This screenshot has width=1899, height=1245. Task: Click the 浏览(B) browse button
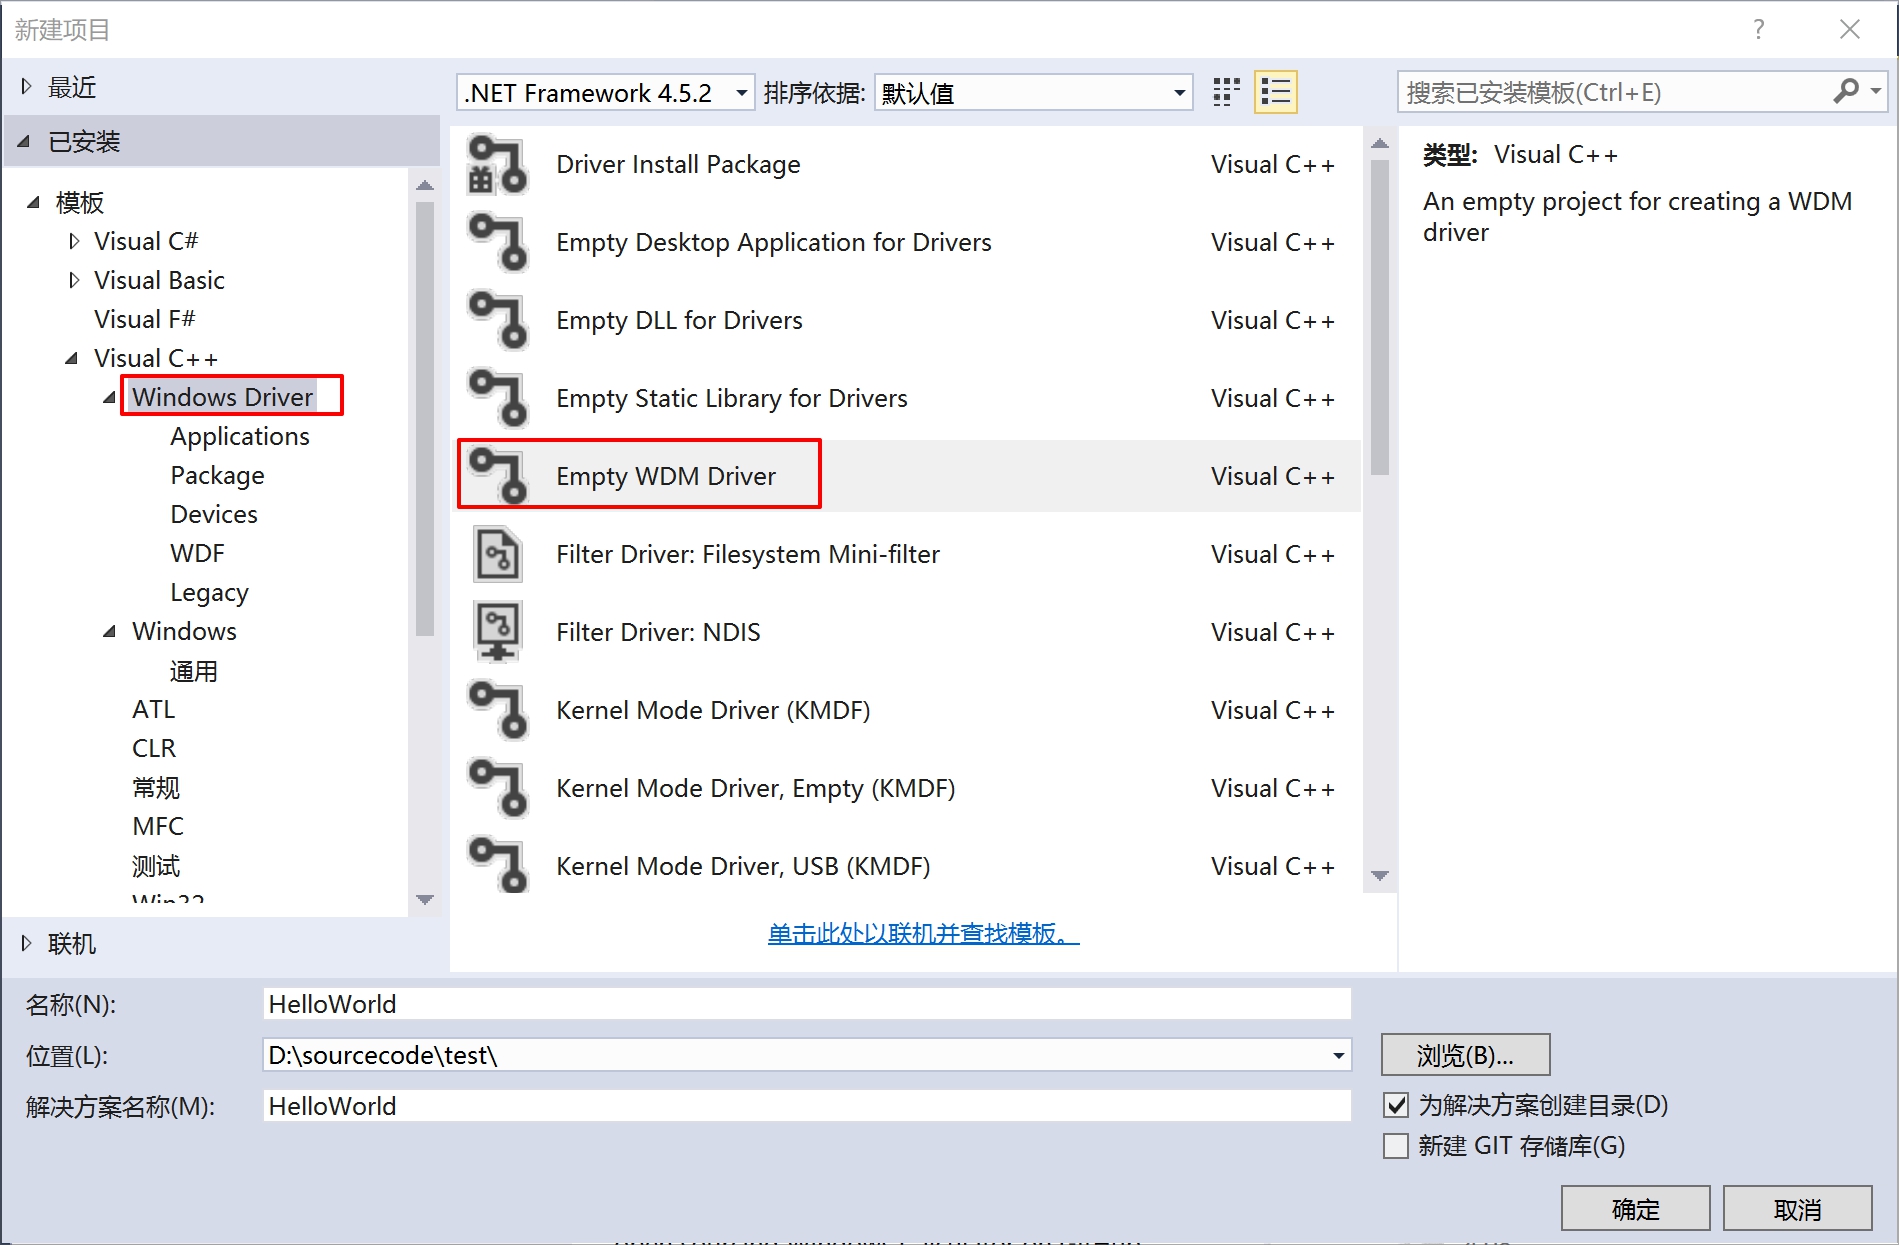(x=1465, y=1055)
